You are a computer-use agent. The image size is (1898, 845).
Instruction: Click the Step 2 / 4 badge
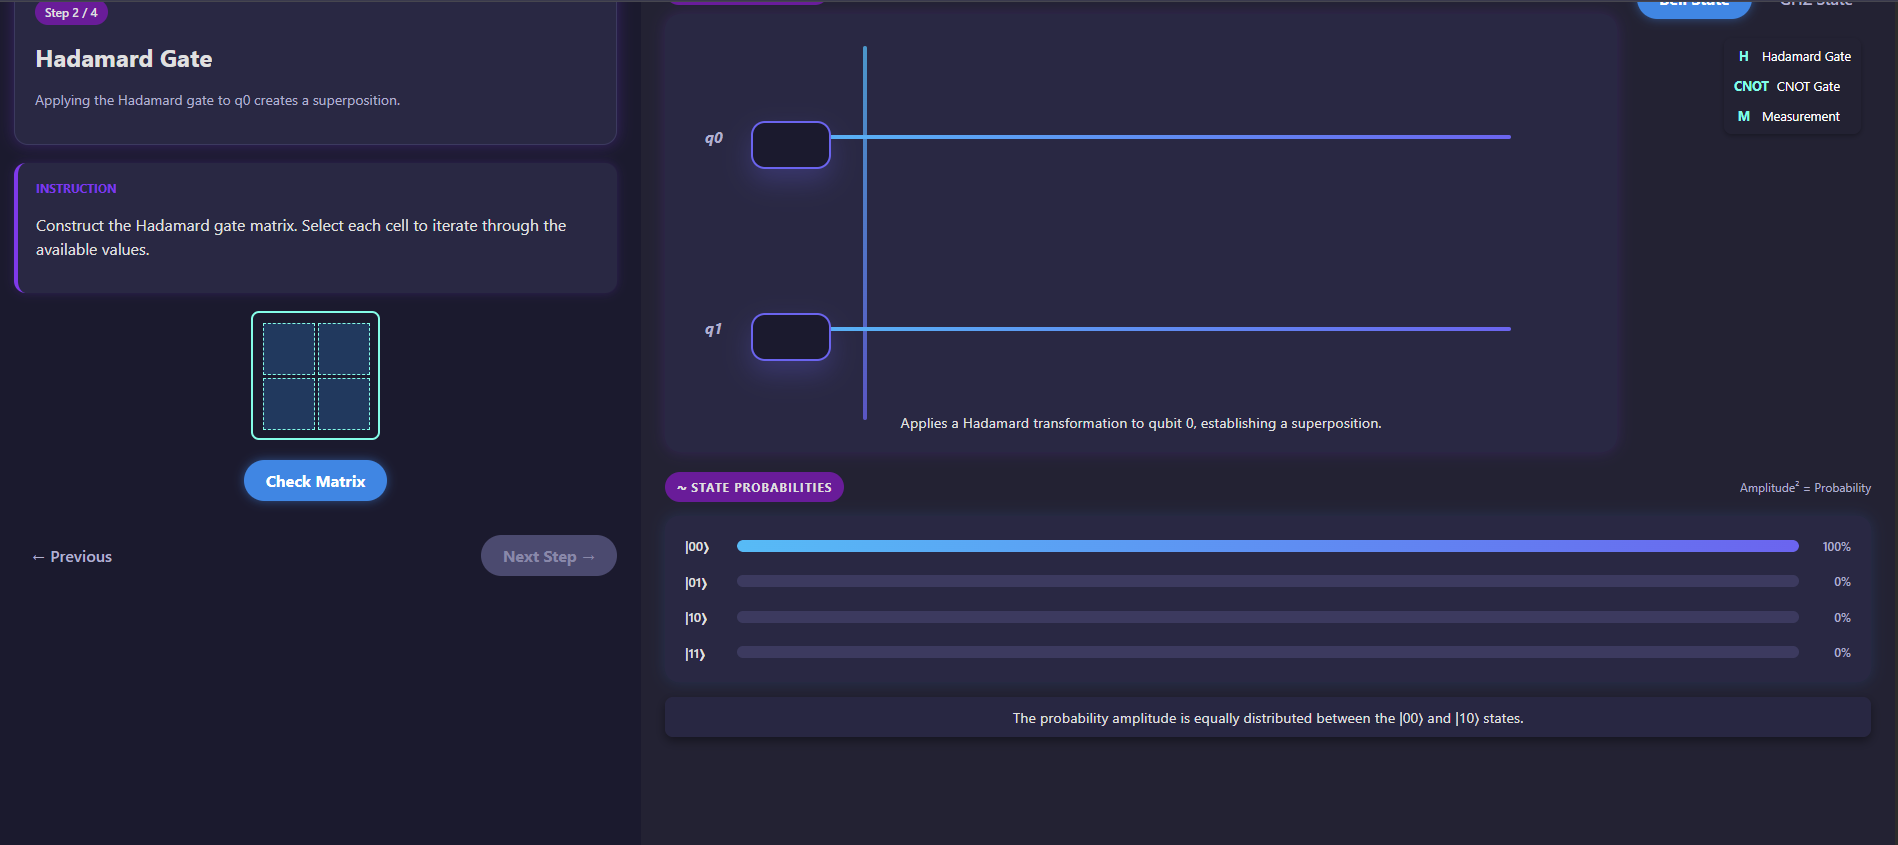click(x=71, y=13)
